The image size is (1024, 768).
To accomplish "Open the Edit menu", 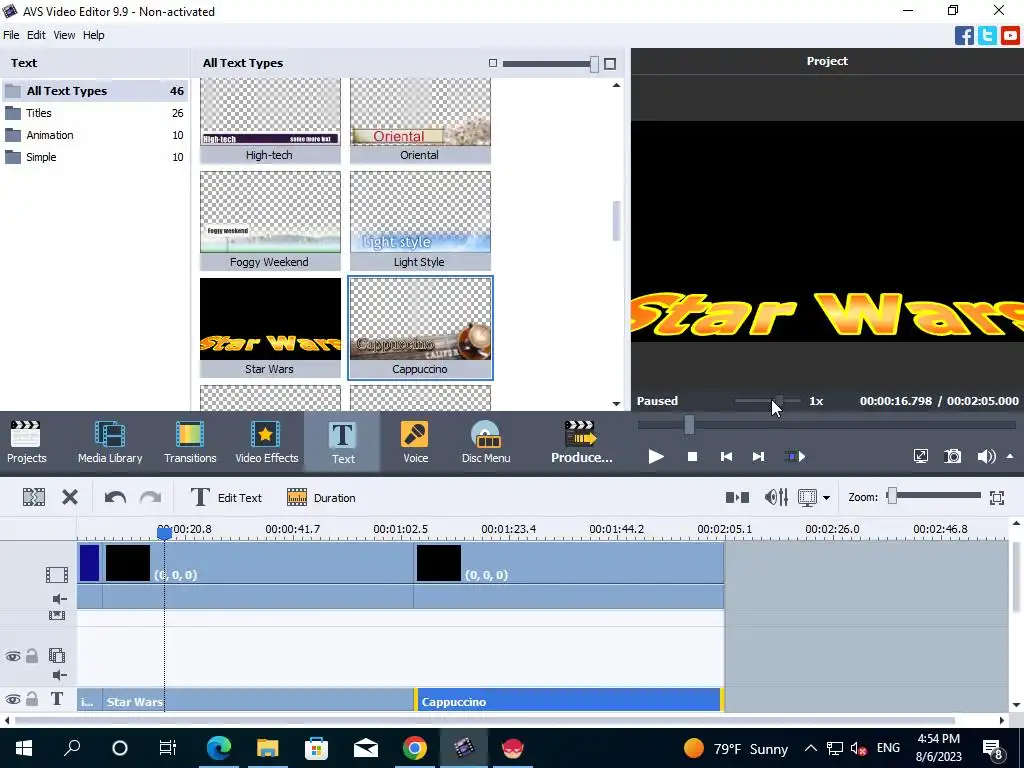I will point(36,35).
